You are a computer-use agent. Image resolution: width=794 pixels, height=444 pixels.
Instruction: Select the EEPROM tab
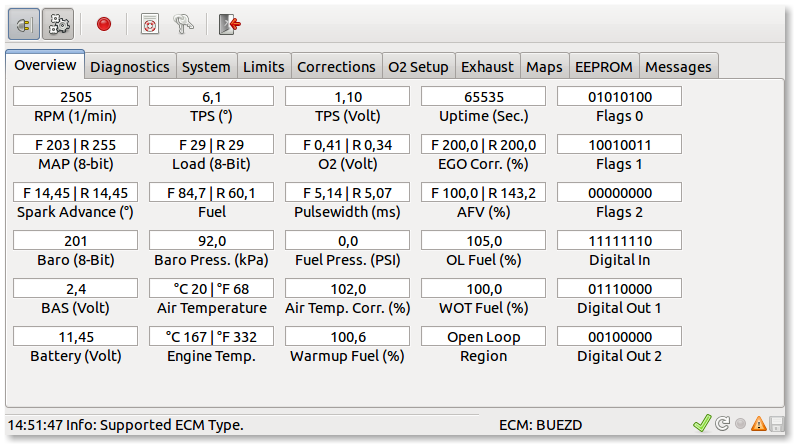[603, 67]
